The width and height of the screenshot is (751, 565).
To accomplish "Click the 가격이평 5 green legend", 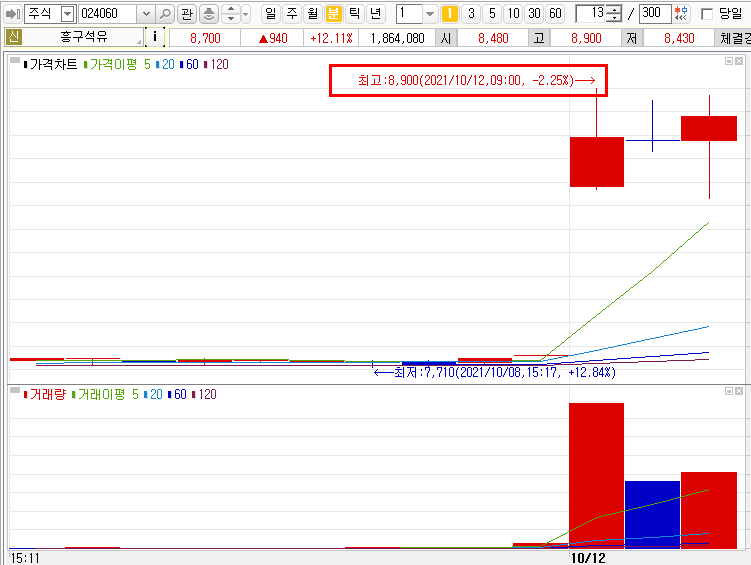I will coord(117,64).
